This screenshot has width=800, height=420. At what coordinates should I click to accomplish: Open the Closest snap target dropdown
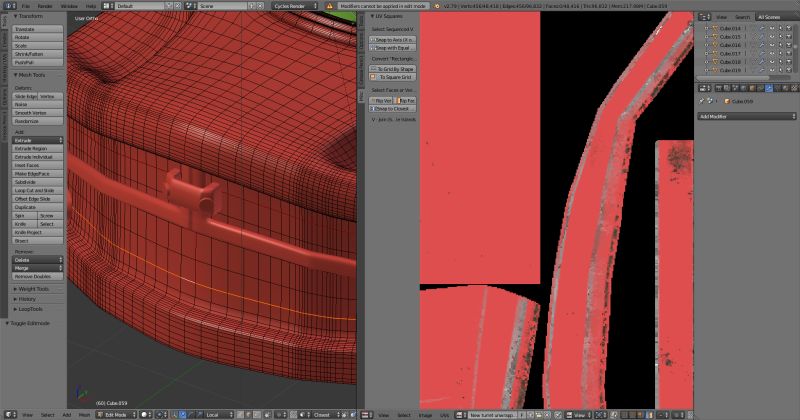click(325, 414)
